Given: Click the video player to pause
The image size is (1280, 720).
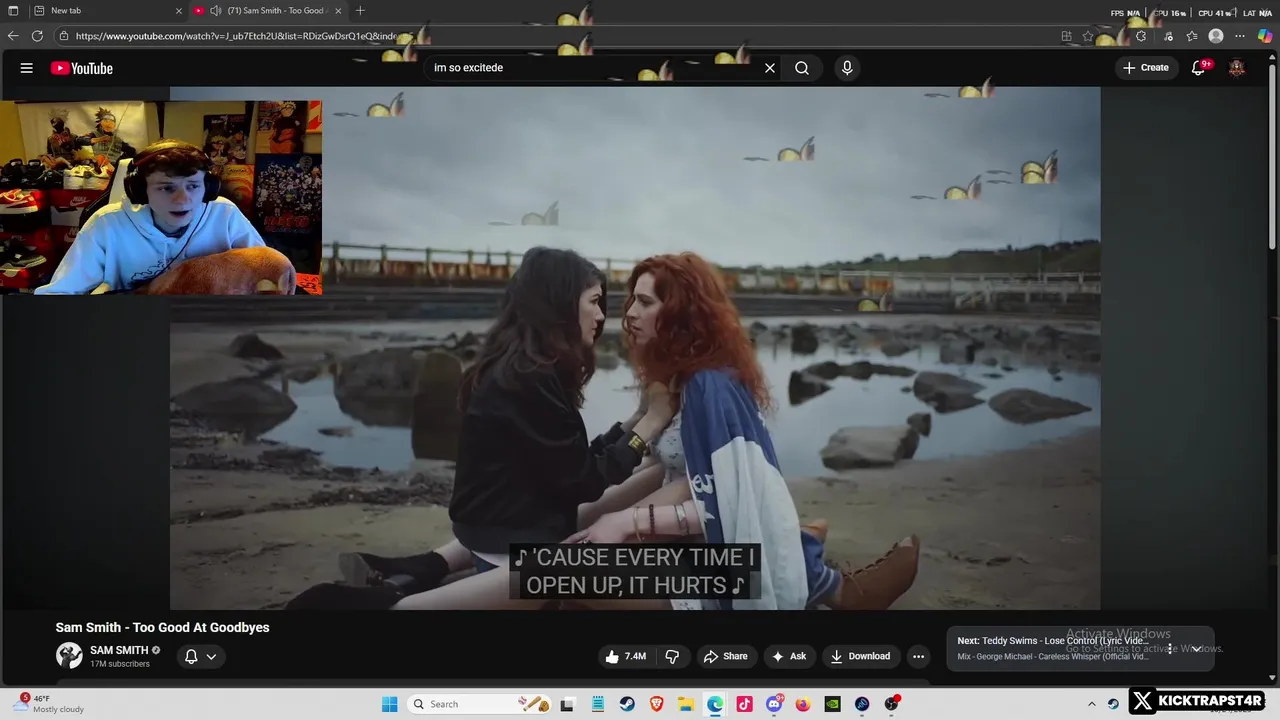Looking at the screenshot, I should point(635,348).
